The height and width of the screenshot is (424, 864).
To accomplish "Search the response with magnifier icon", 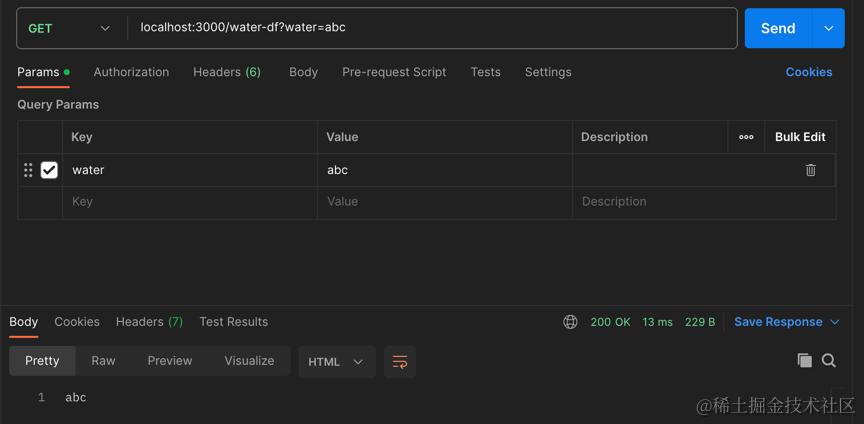I will coord(829,361).
